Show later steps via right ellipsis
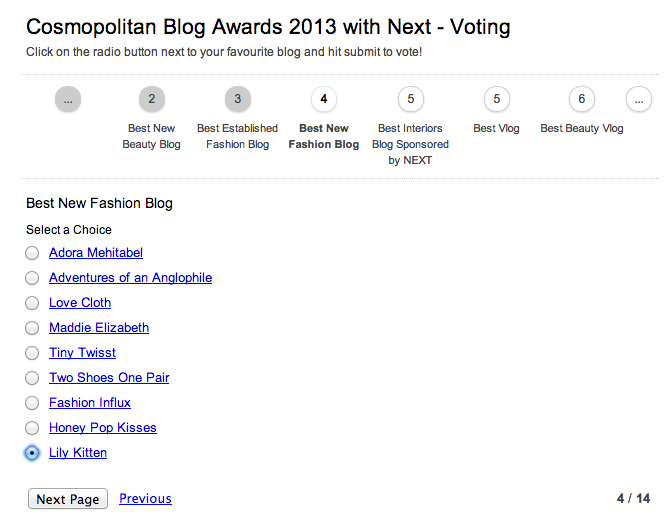 (x=639, y=99)
